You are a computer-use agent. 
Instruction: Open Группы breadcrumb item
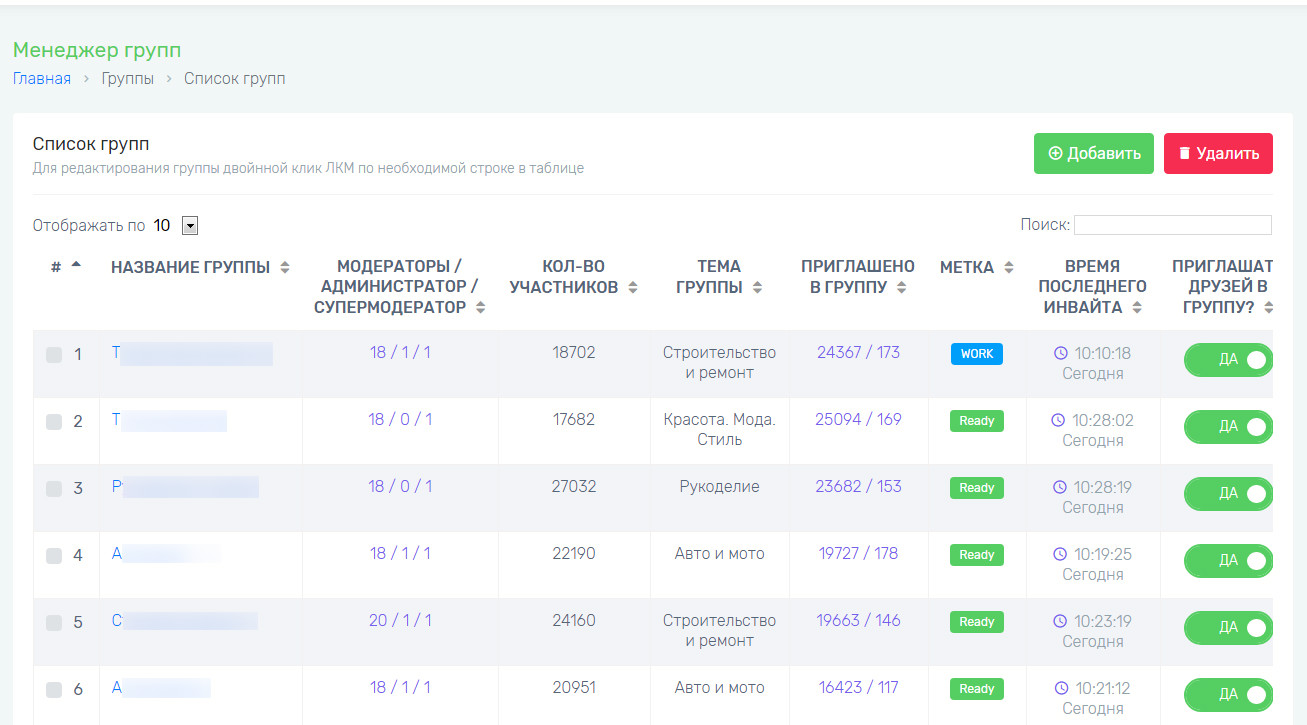point(128,79)
